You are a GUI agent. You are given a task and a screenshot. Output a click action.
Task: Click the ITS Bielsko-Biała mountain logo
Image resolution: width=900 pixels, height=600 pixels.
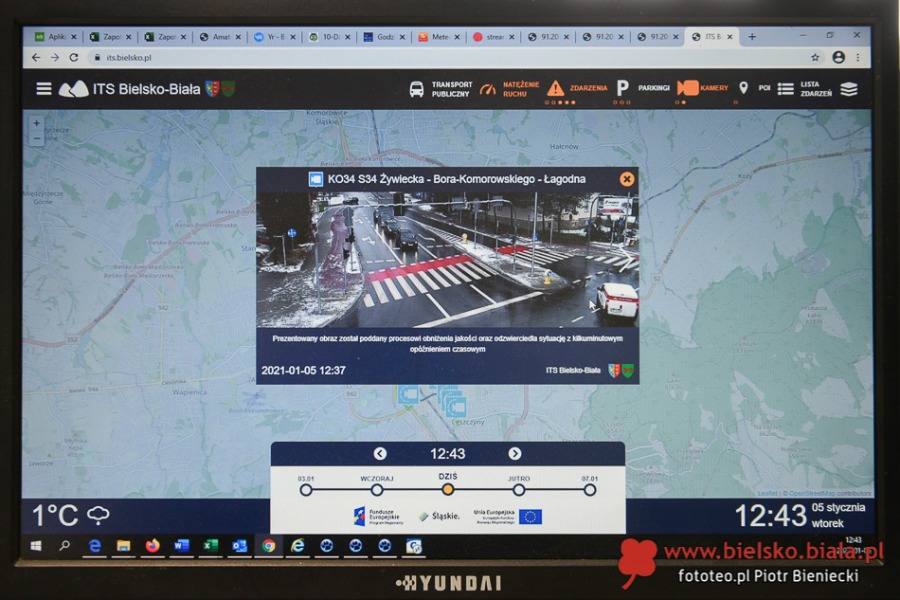[73, 89]
